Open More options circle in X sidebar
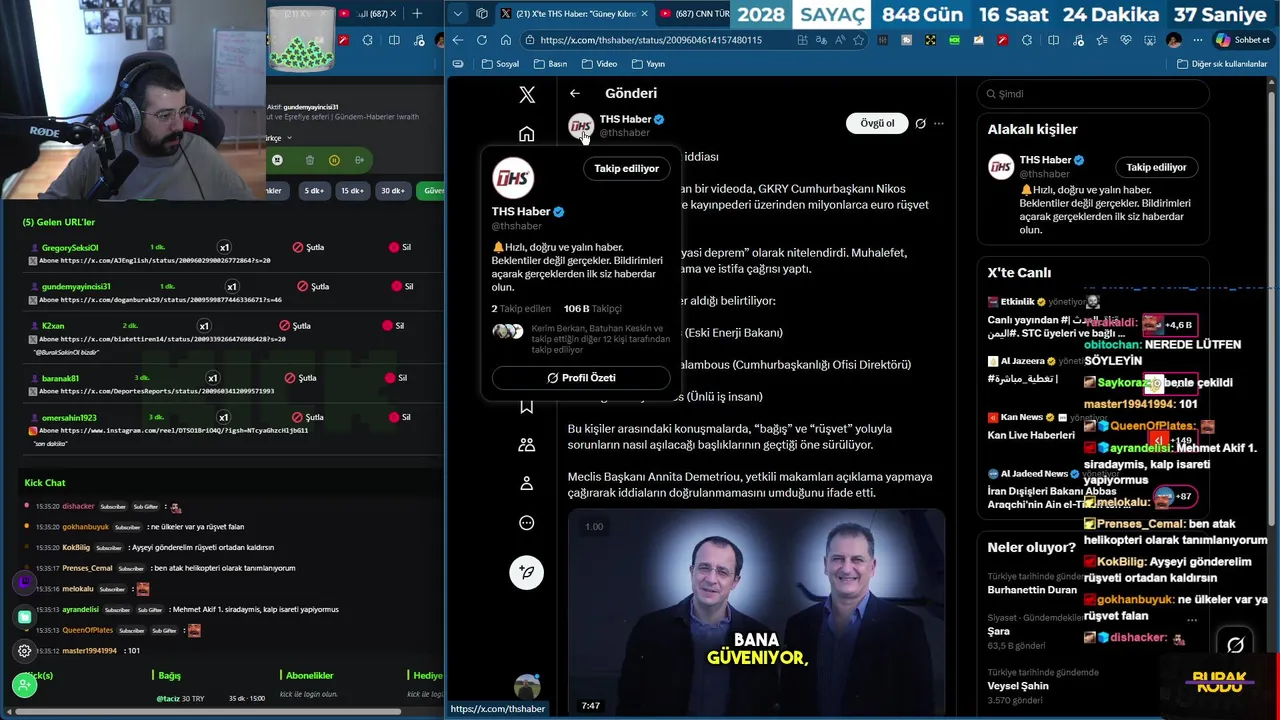The image size is (1280, 720). pos(527,523)
